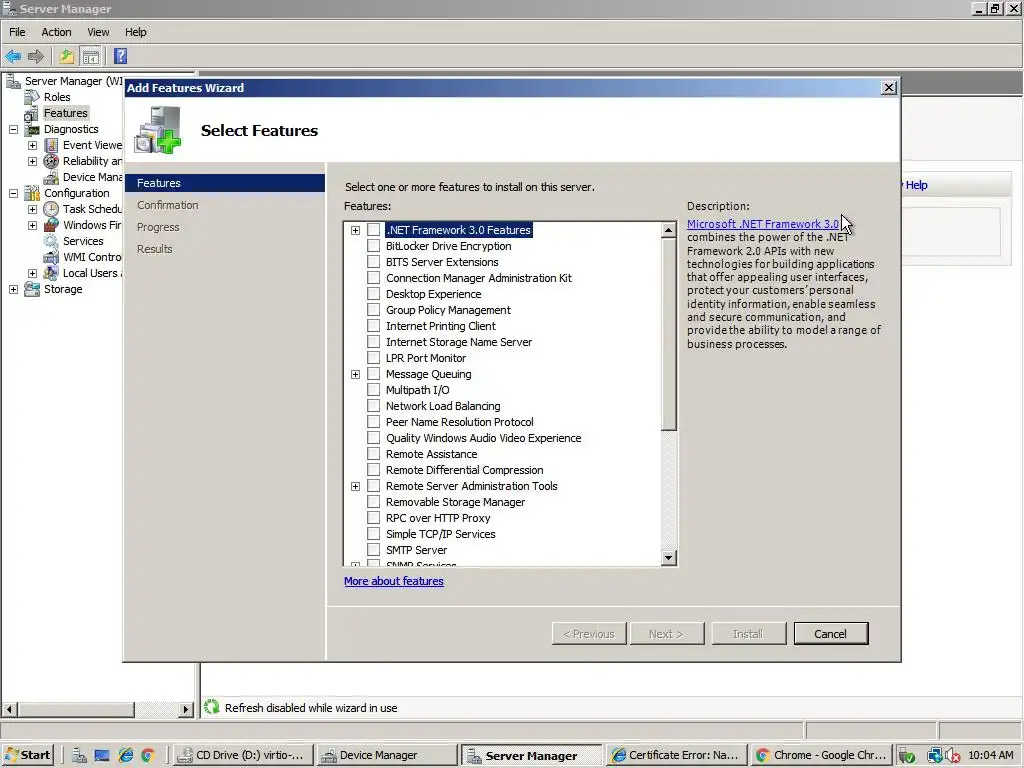Open Chrome quick launch icon
1024x768 pixels.
pos(148,756)
